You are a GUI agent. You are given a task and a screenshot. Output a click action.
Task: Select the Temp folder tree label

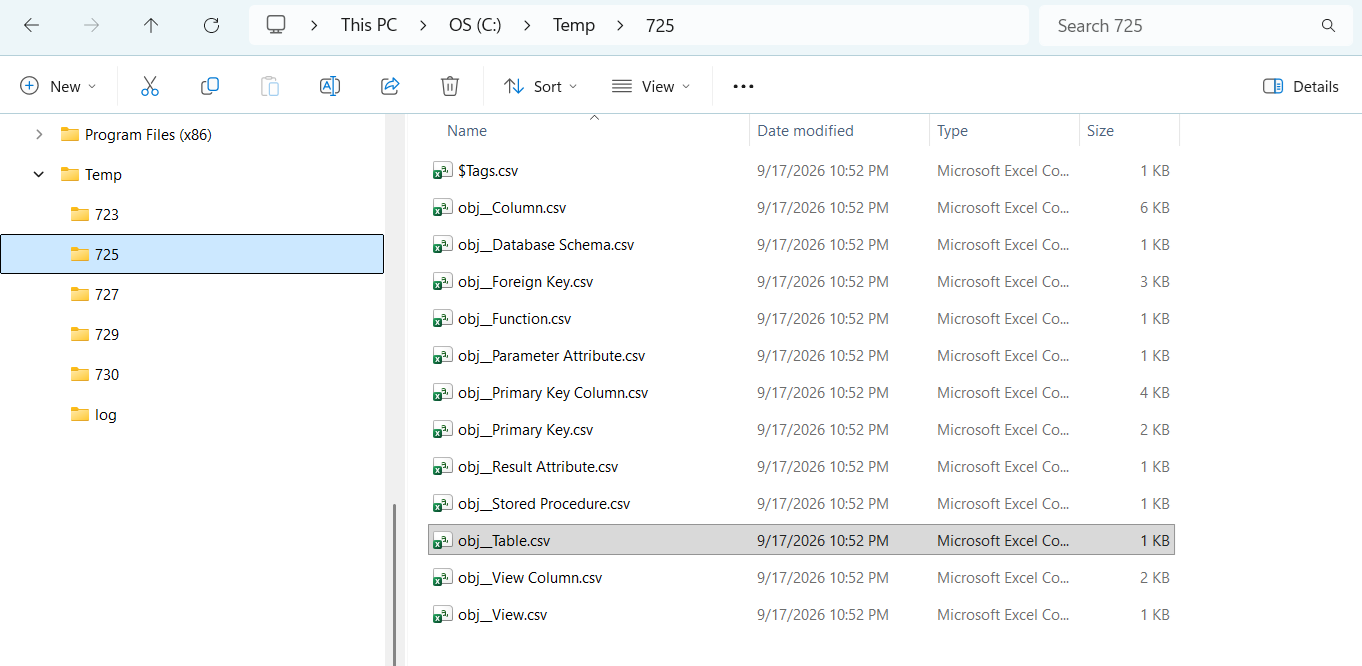click(x=103, y=174)
